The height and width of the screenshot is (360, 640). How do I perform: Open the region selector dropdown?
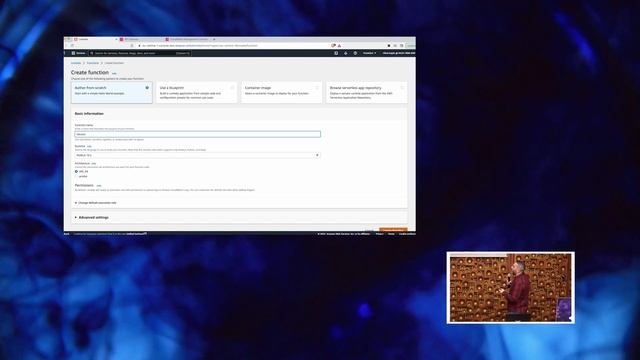click(x=369, y=53)
